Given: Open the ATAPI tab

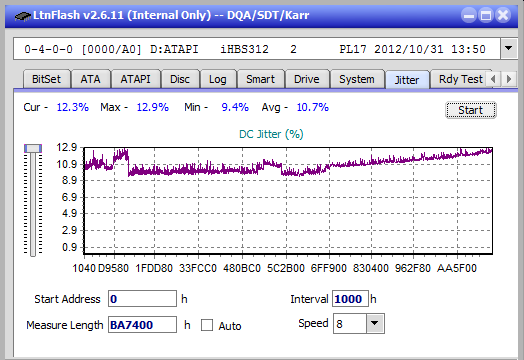Looking at the screenshot, I should click(135, 79).
